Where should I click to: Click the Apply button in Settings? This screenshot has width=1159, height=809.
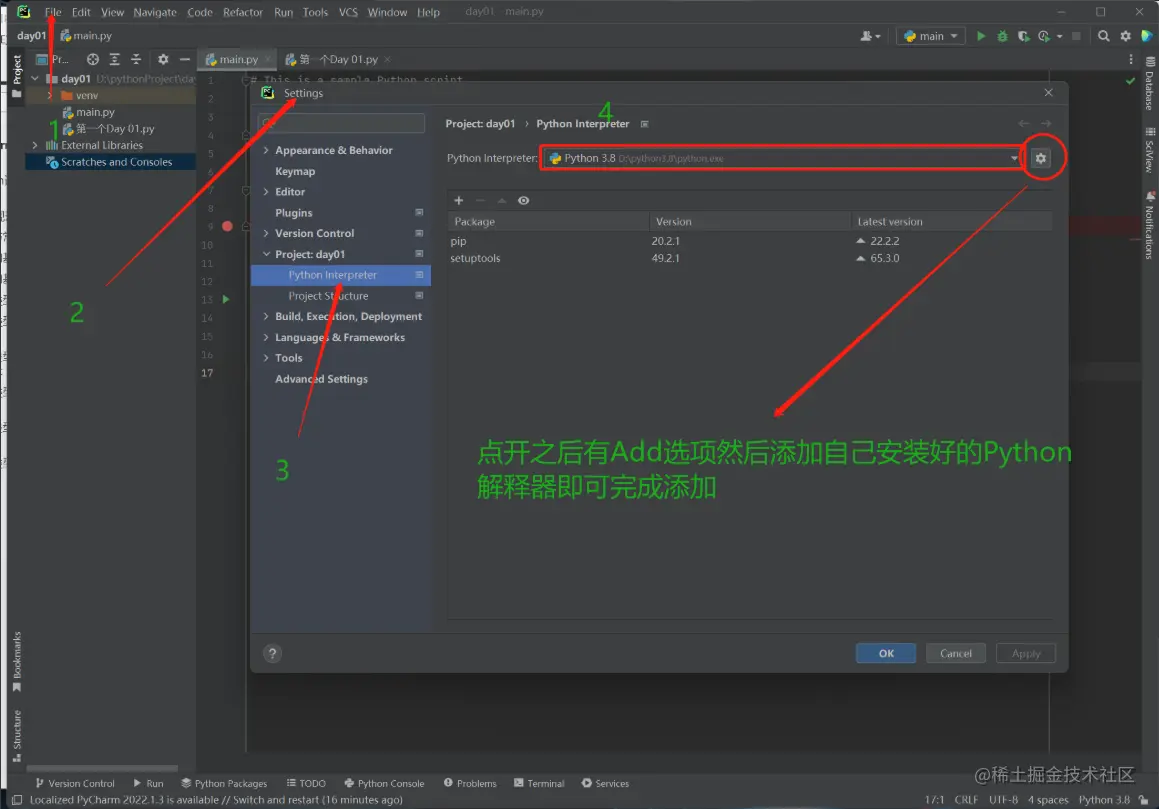click(x=1025, y=653)
